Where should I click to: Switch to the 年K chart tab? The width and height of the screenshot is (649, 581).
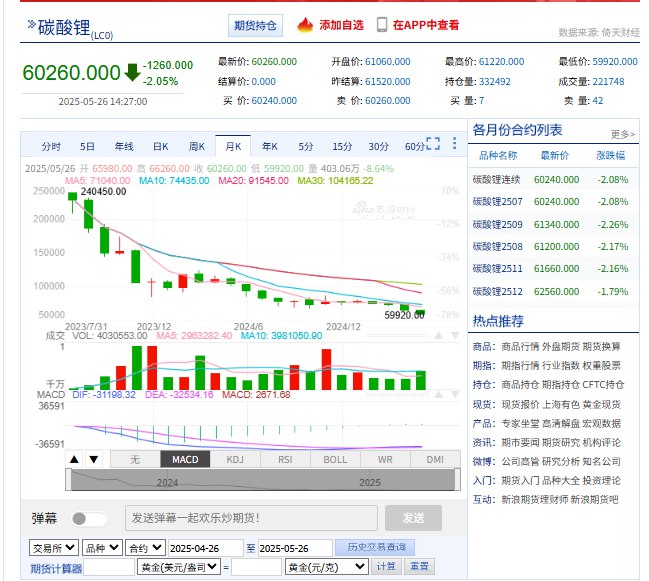[270, 146]
